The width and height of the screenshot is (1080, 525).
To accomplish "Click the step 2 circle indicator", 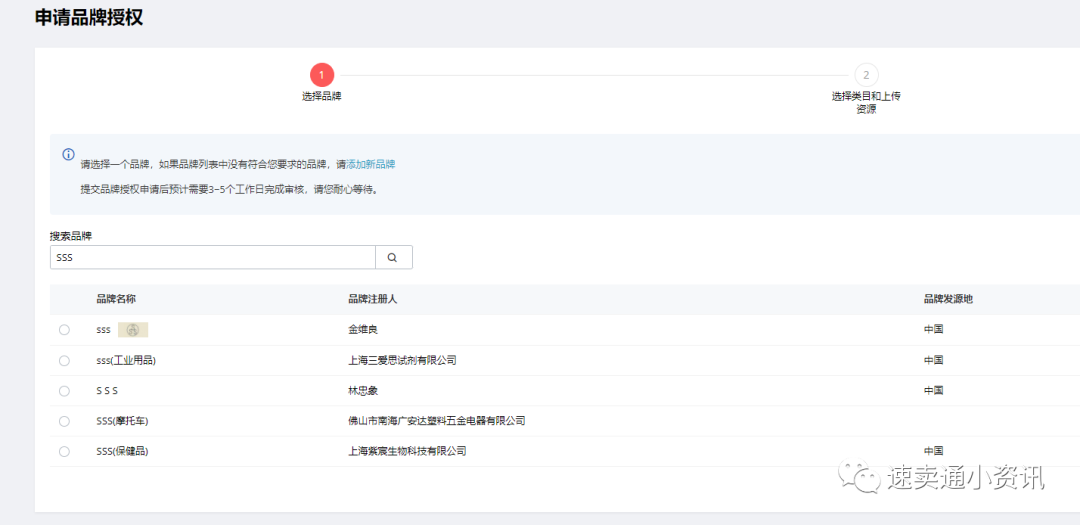I will (866, 75).
